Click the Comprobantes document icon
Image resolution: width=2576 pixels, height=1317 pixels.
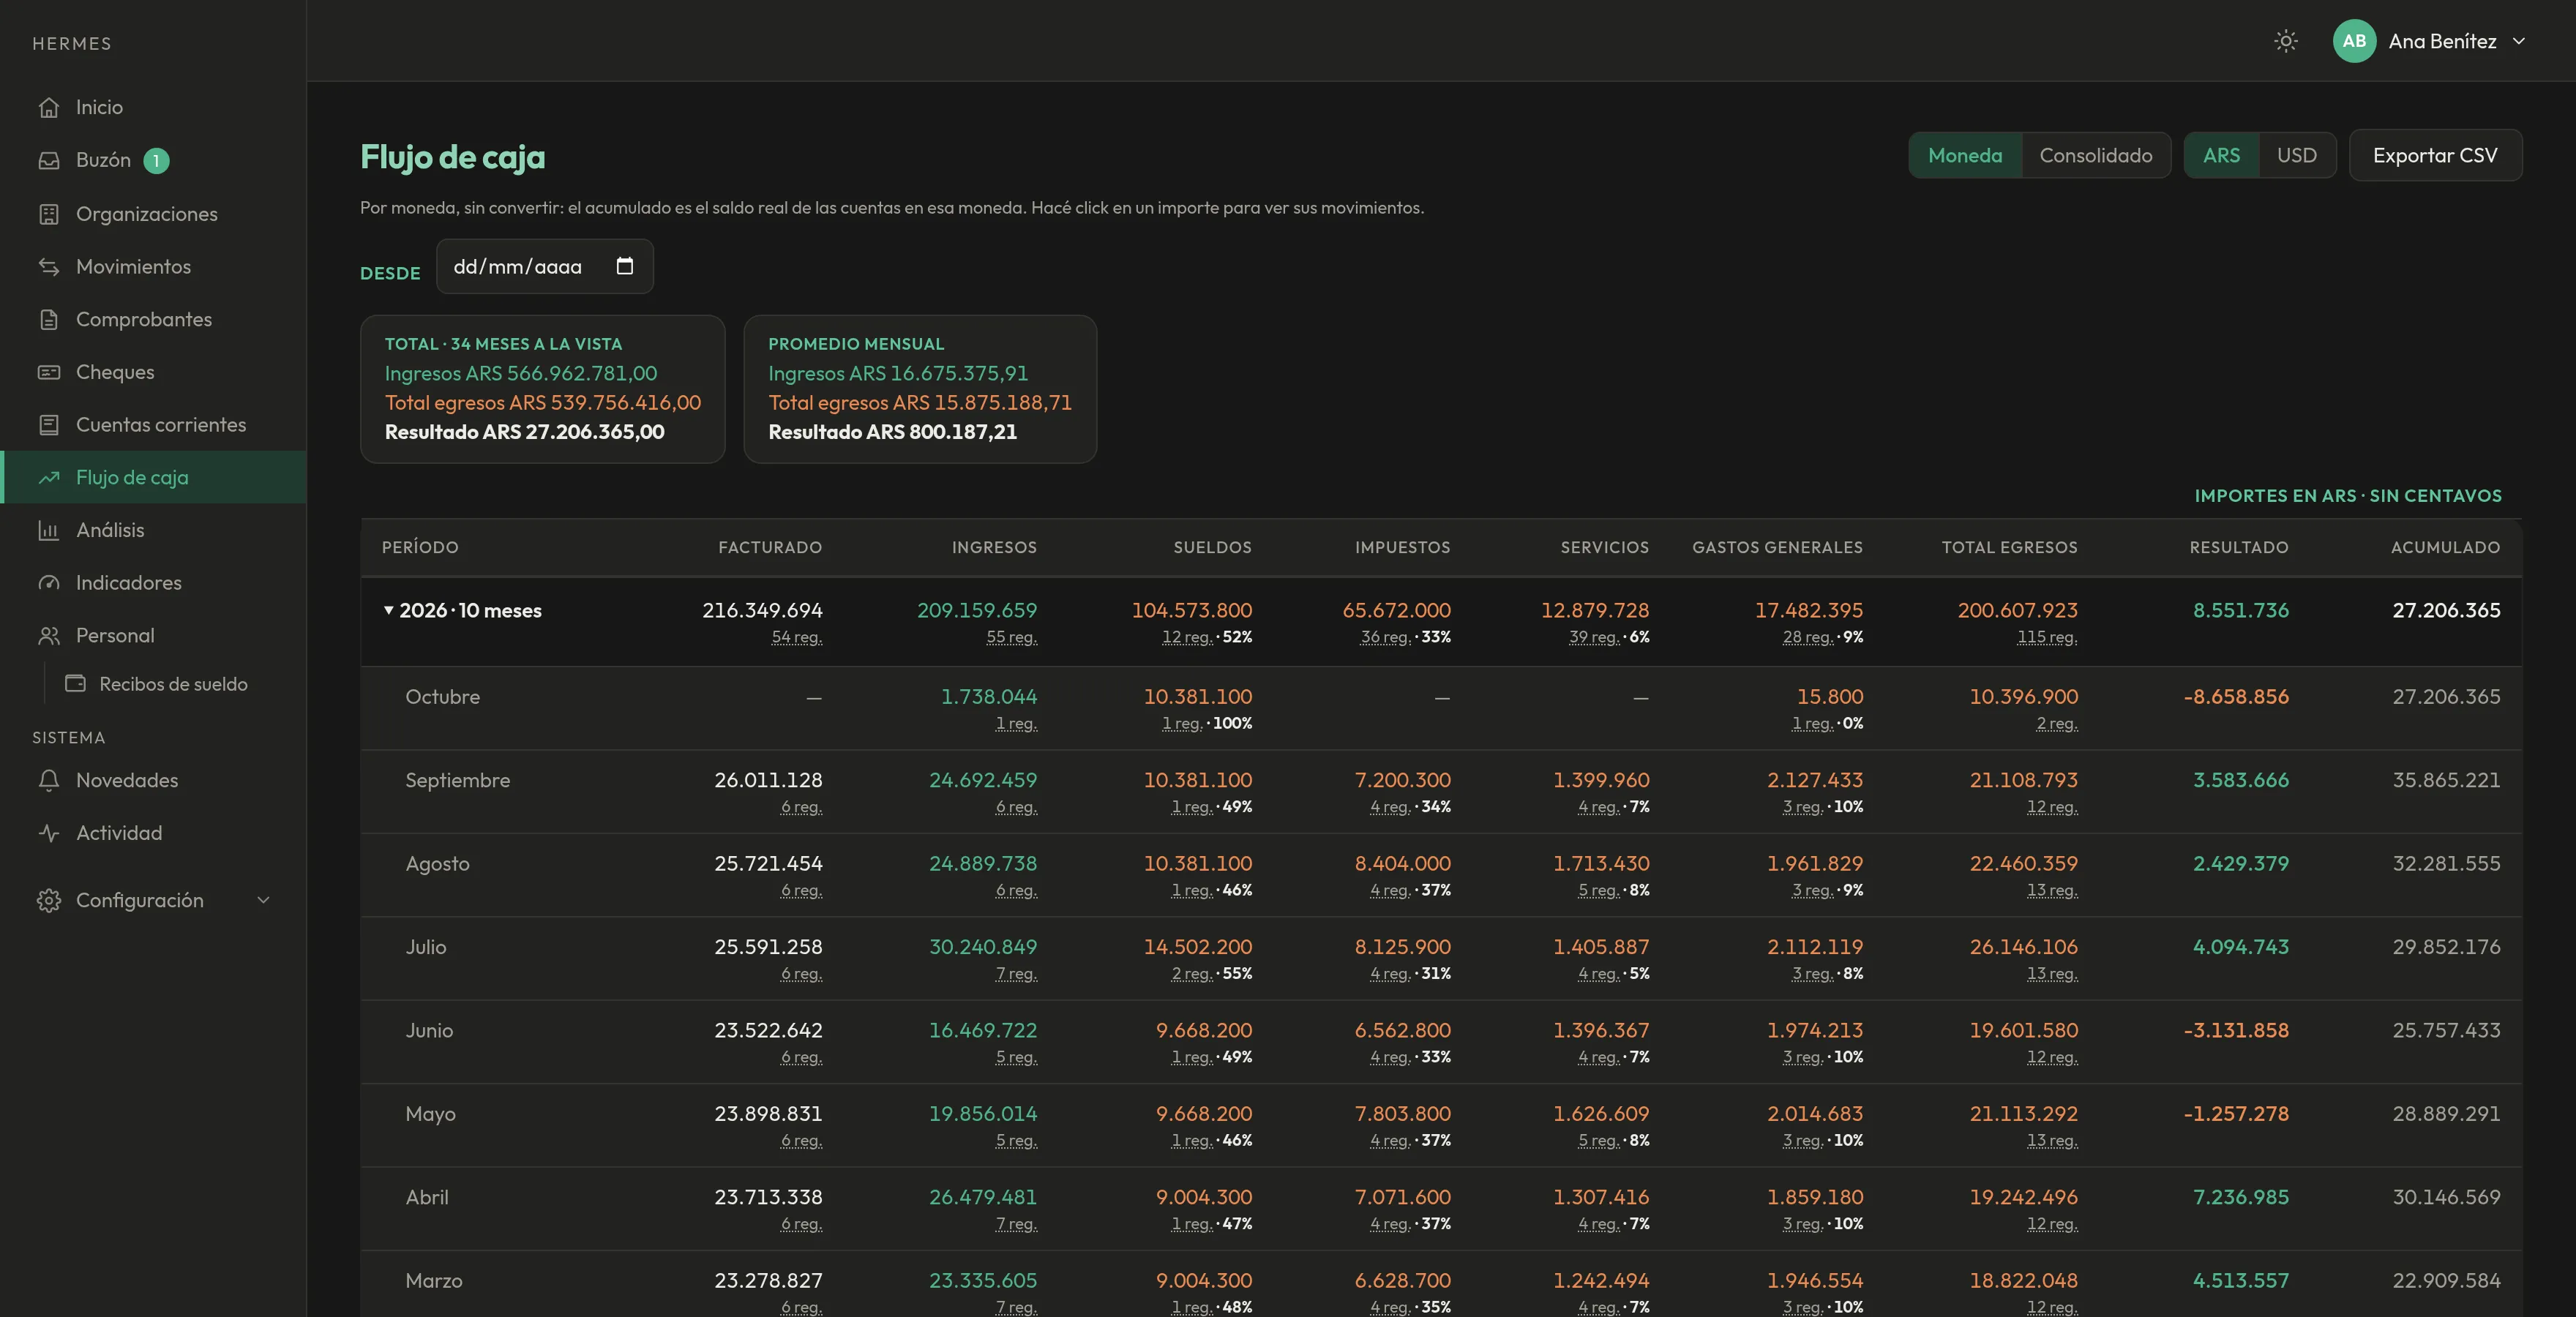pos(49,319)
